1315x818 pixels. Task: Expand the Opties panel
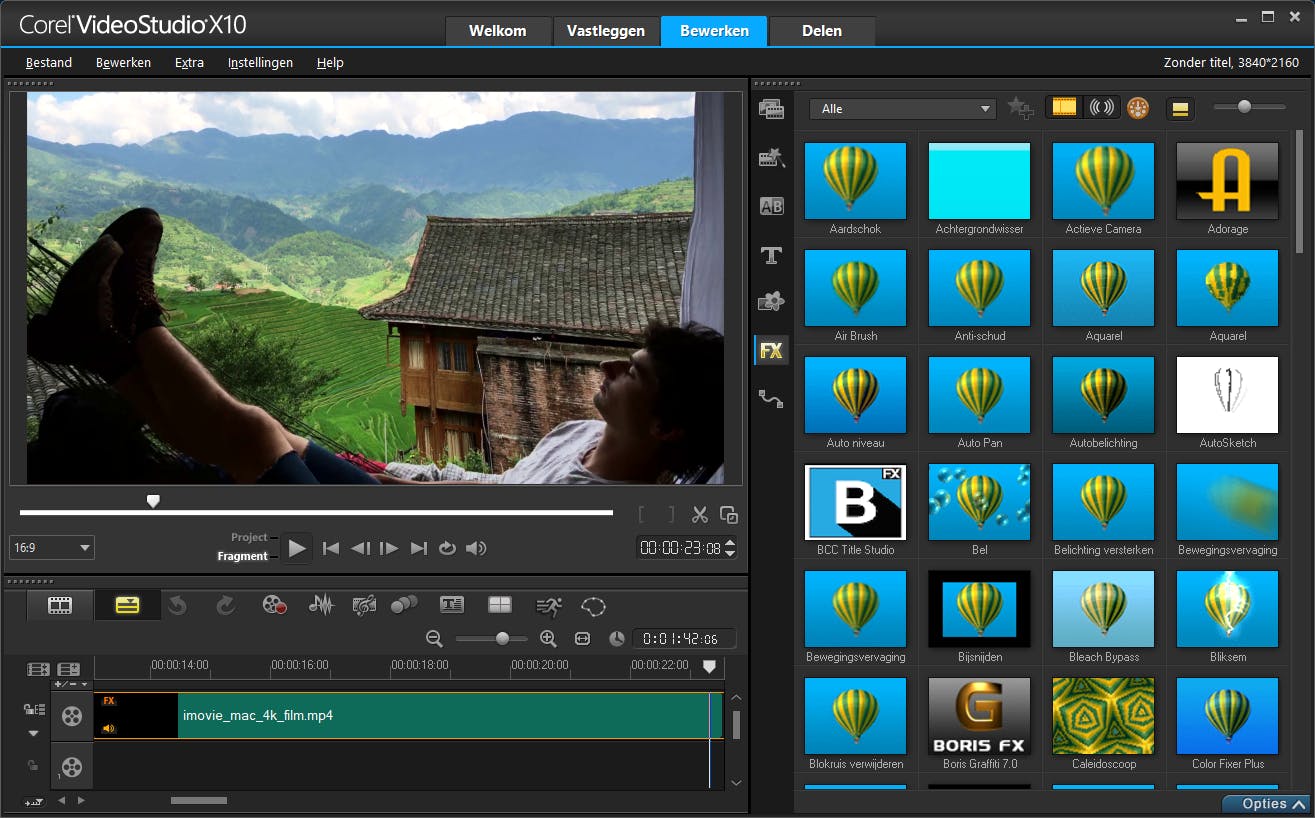click(x=1266, y=804)
